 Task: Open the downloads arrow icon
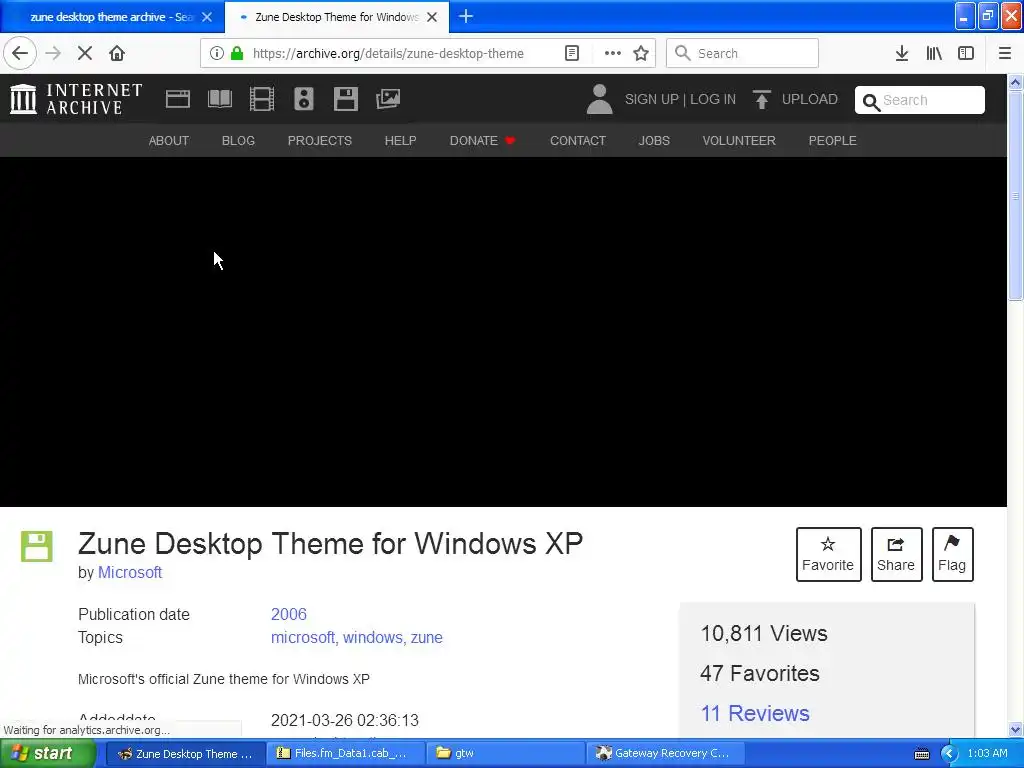(x=902, y=54)
